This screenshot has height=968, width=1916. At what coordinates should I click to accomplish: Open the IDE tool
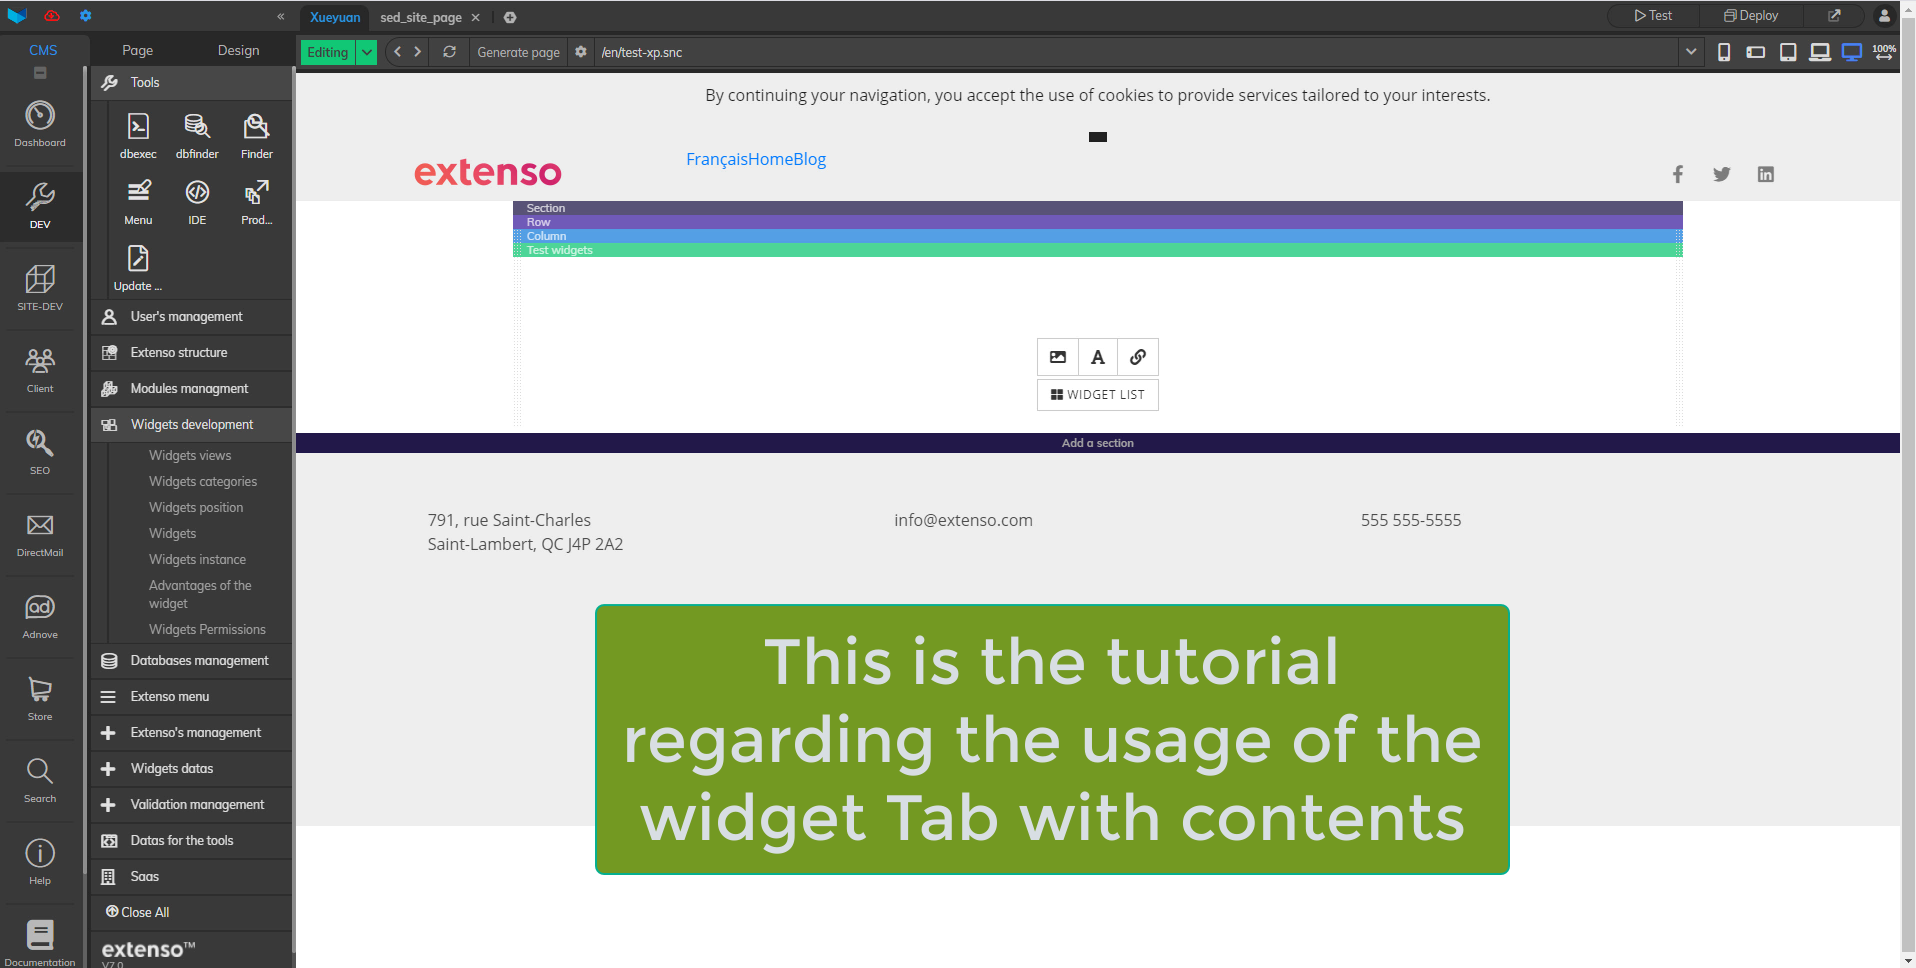[x=197, y=202]
